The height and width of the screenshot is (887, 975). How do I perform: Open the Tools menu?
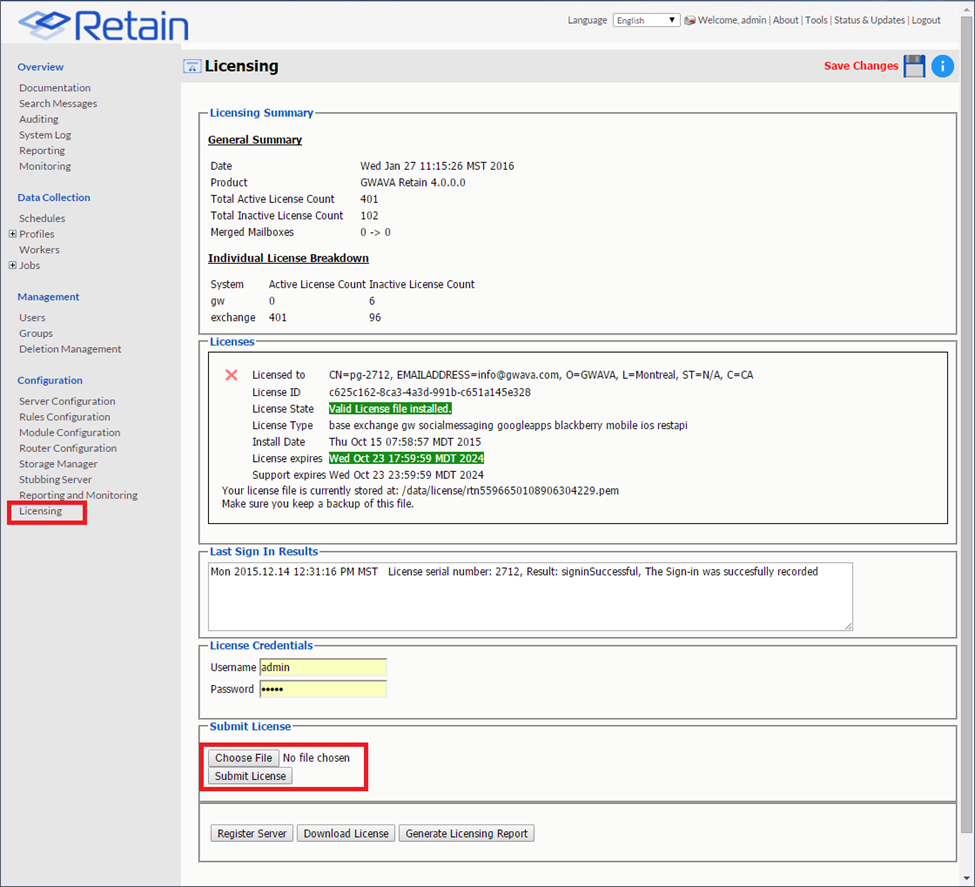pyautogui.click(x=815, y=19)
